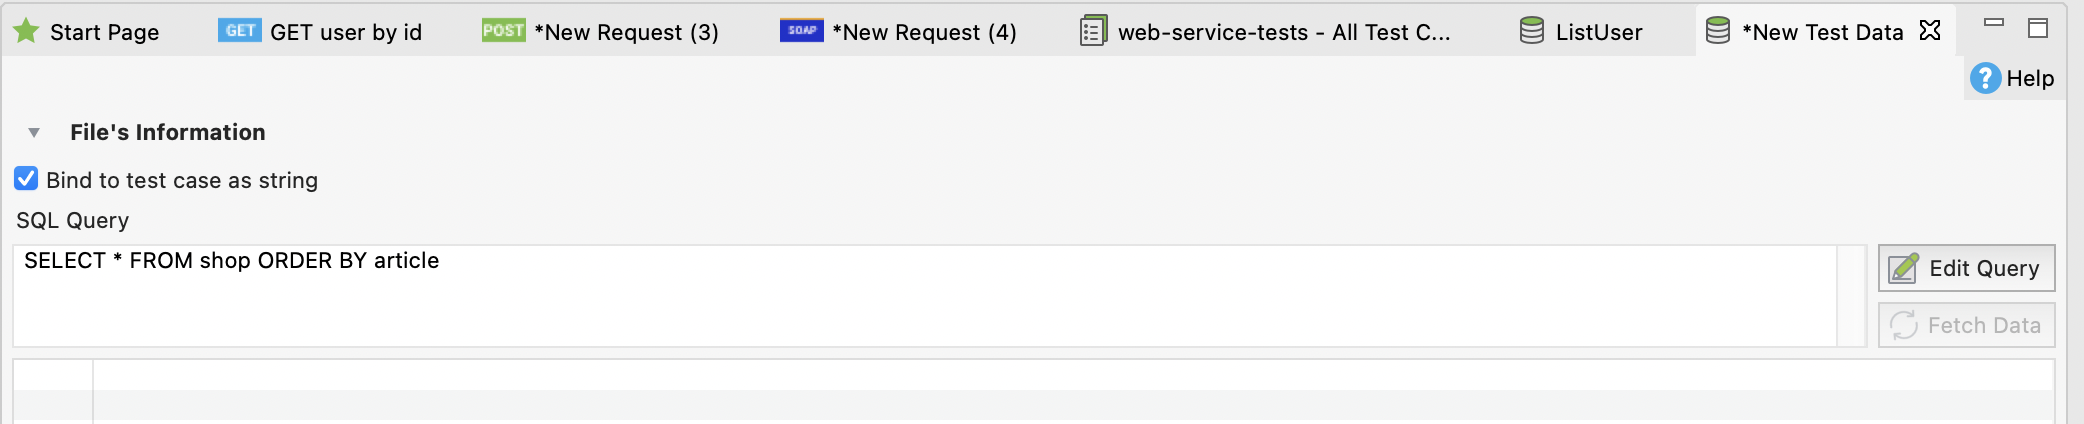Close the New Test Data tab

pyautogui.click(x=1930, y=31)
